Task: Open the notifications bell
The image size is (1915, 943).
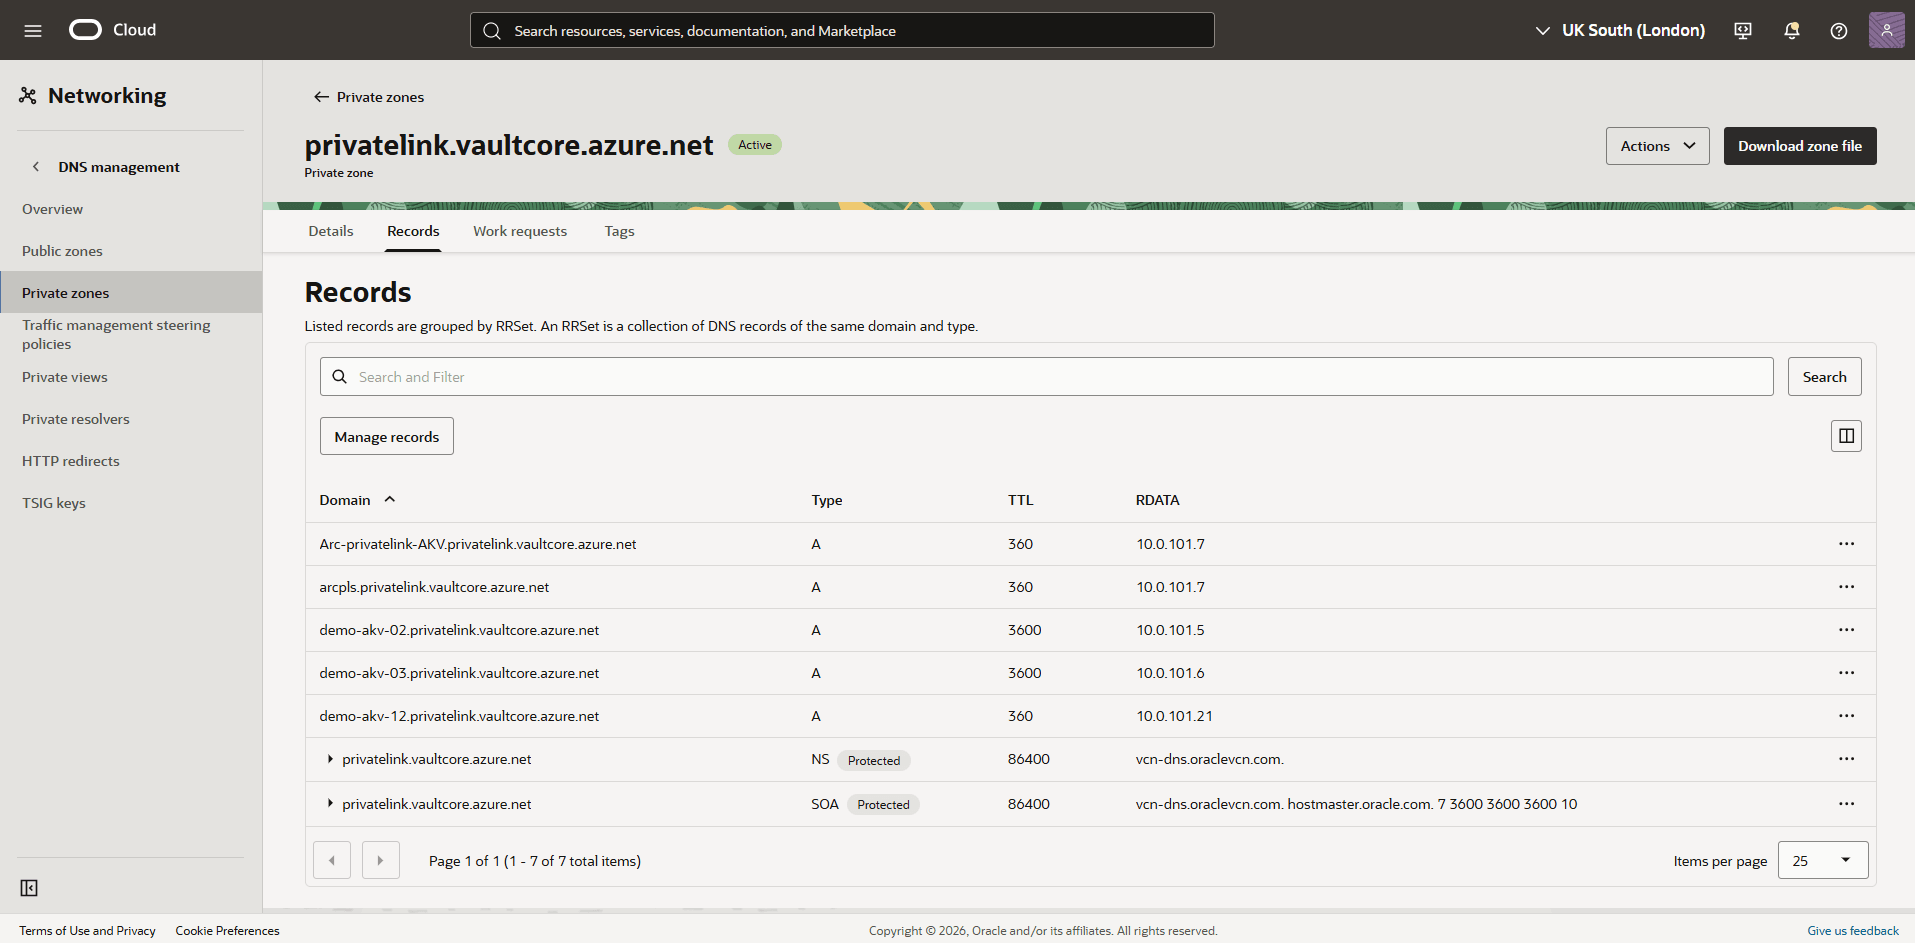Action: coord(1790,30)
